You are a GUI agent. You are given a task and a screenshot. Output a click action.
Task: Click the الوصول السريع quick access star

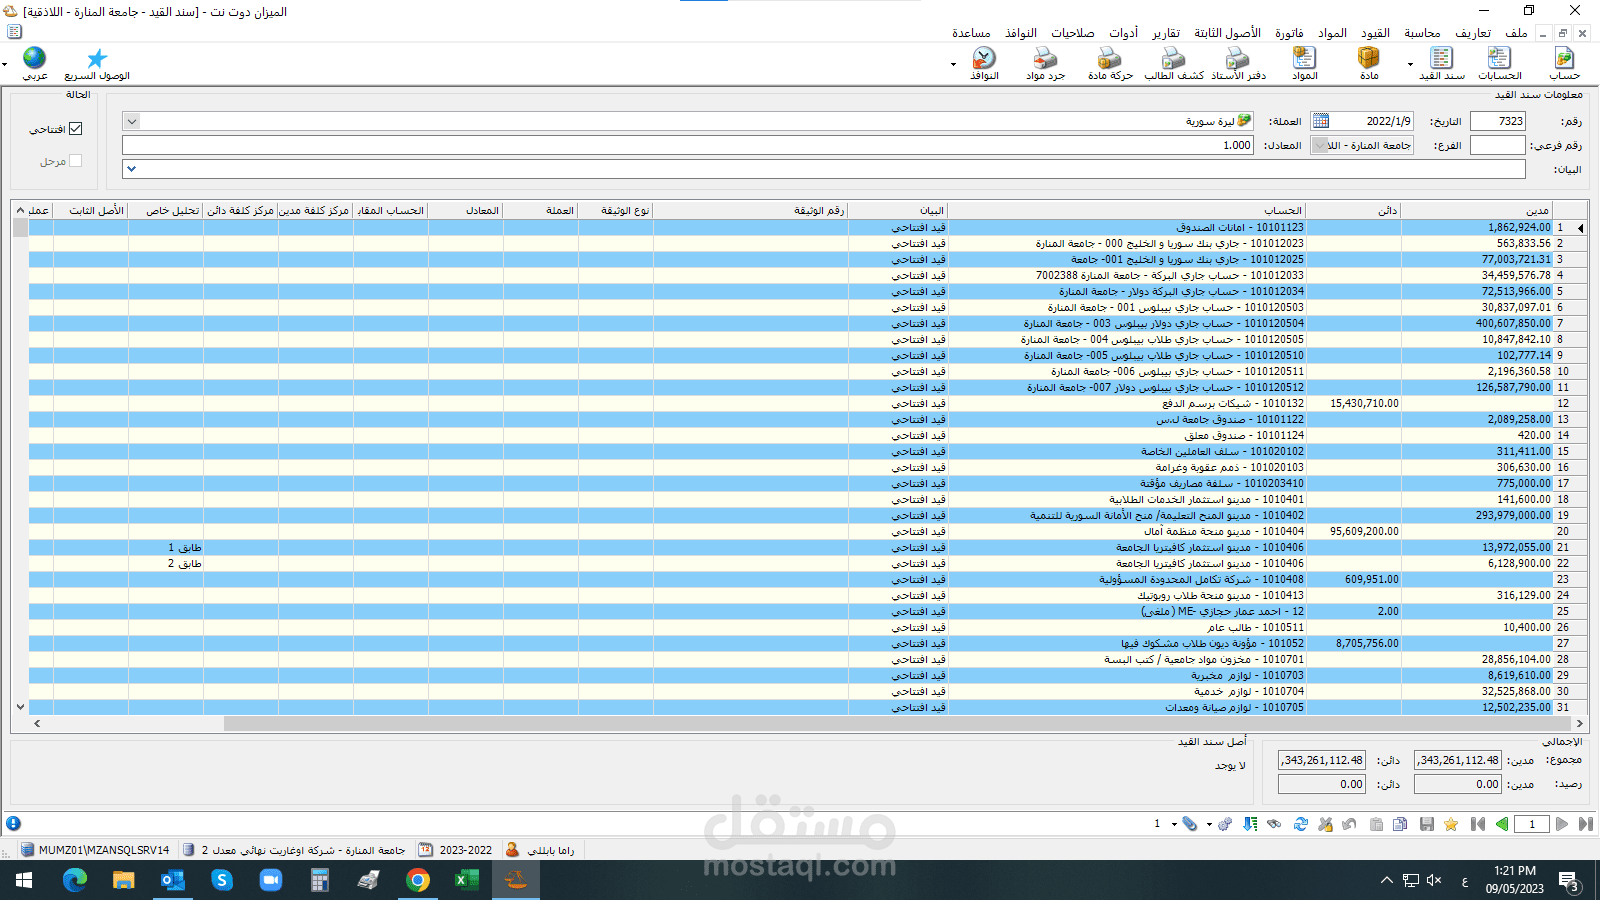pos(97,63)
